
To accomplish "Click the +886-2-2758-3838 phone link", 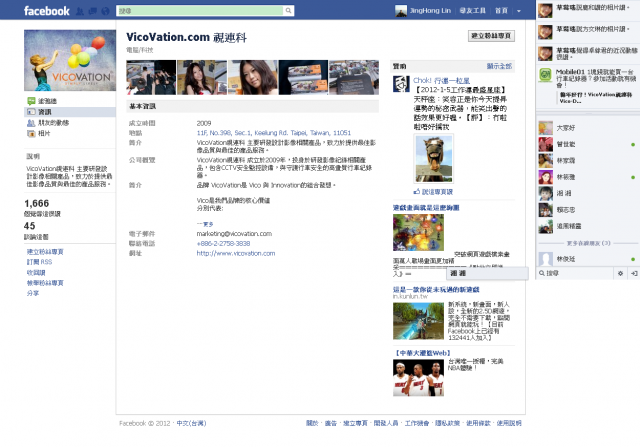I will click(x=223, y=243).
